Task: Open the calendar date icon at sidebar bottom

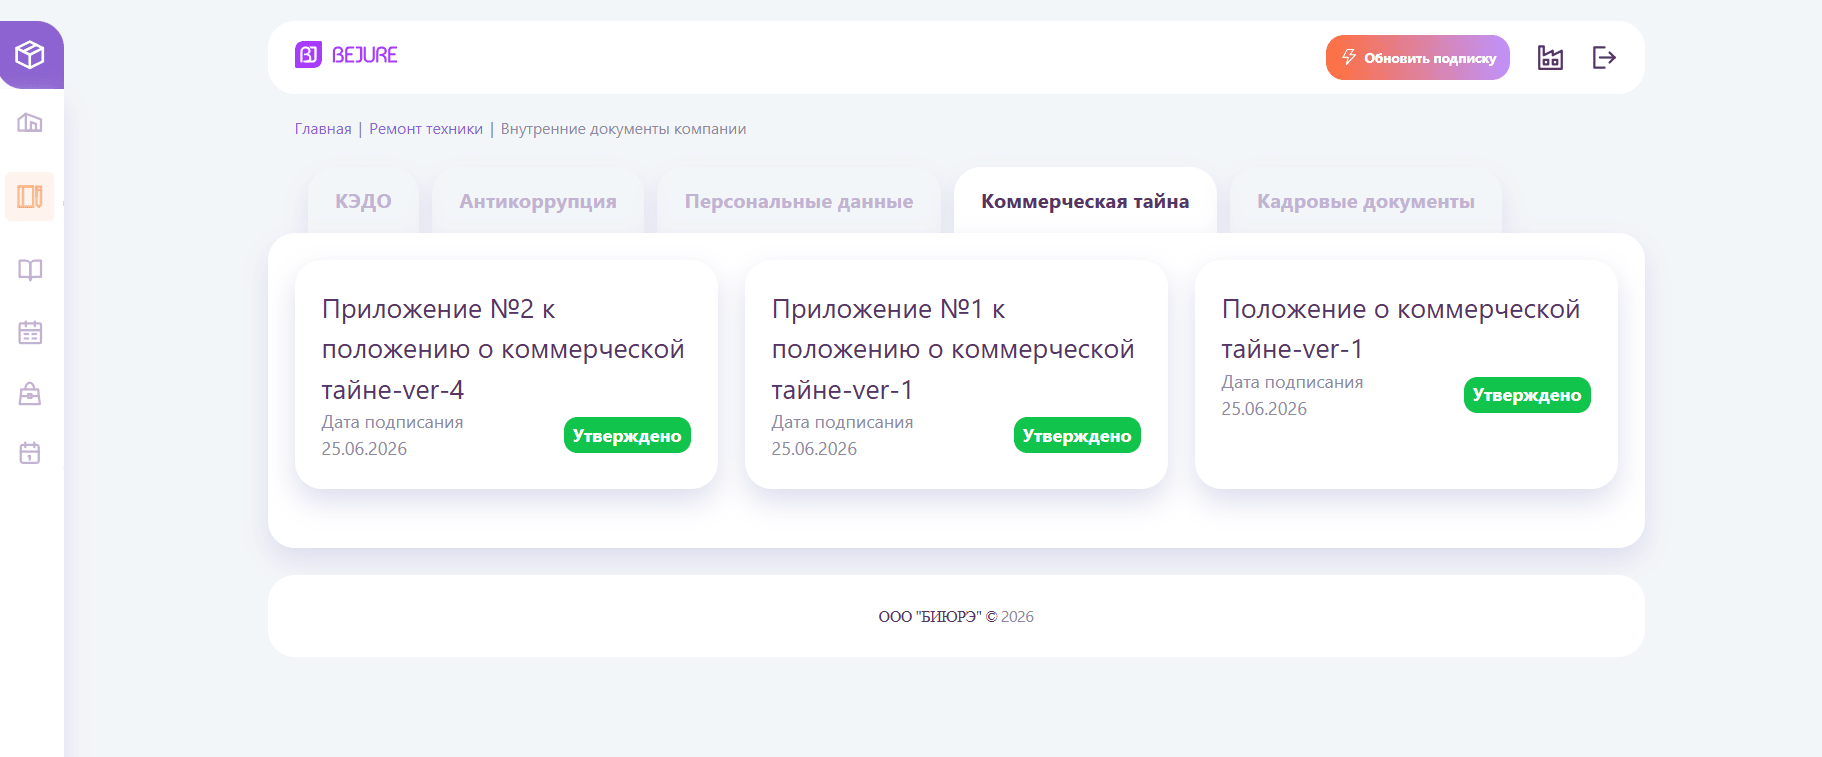Action: tap(30, 453)
